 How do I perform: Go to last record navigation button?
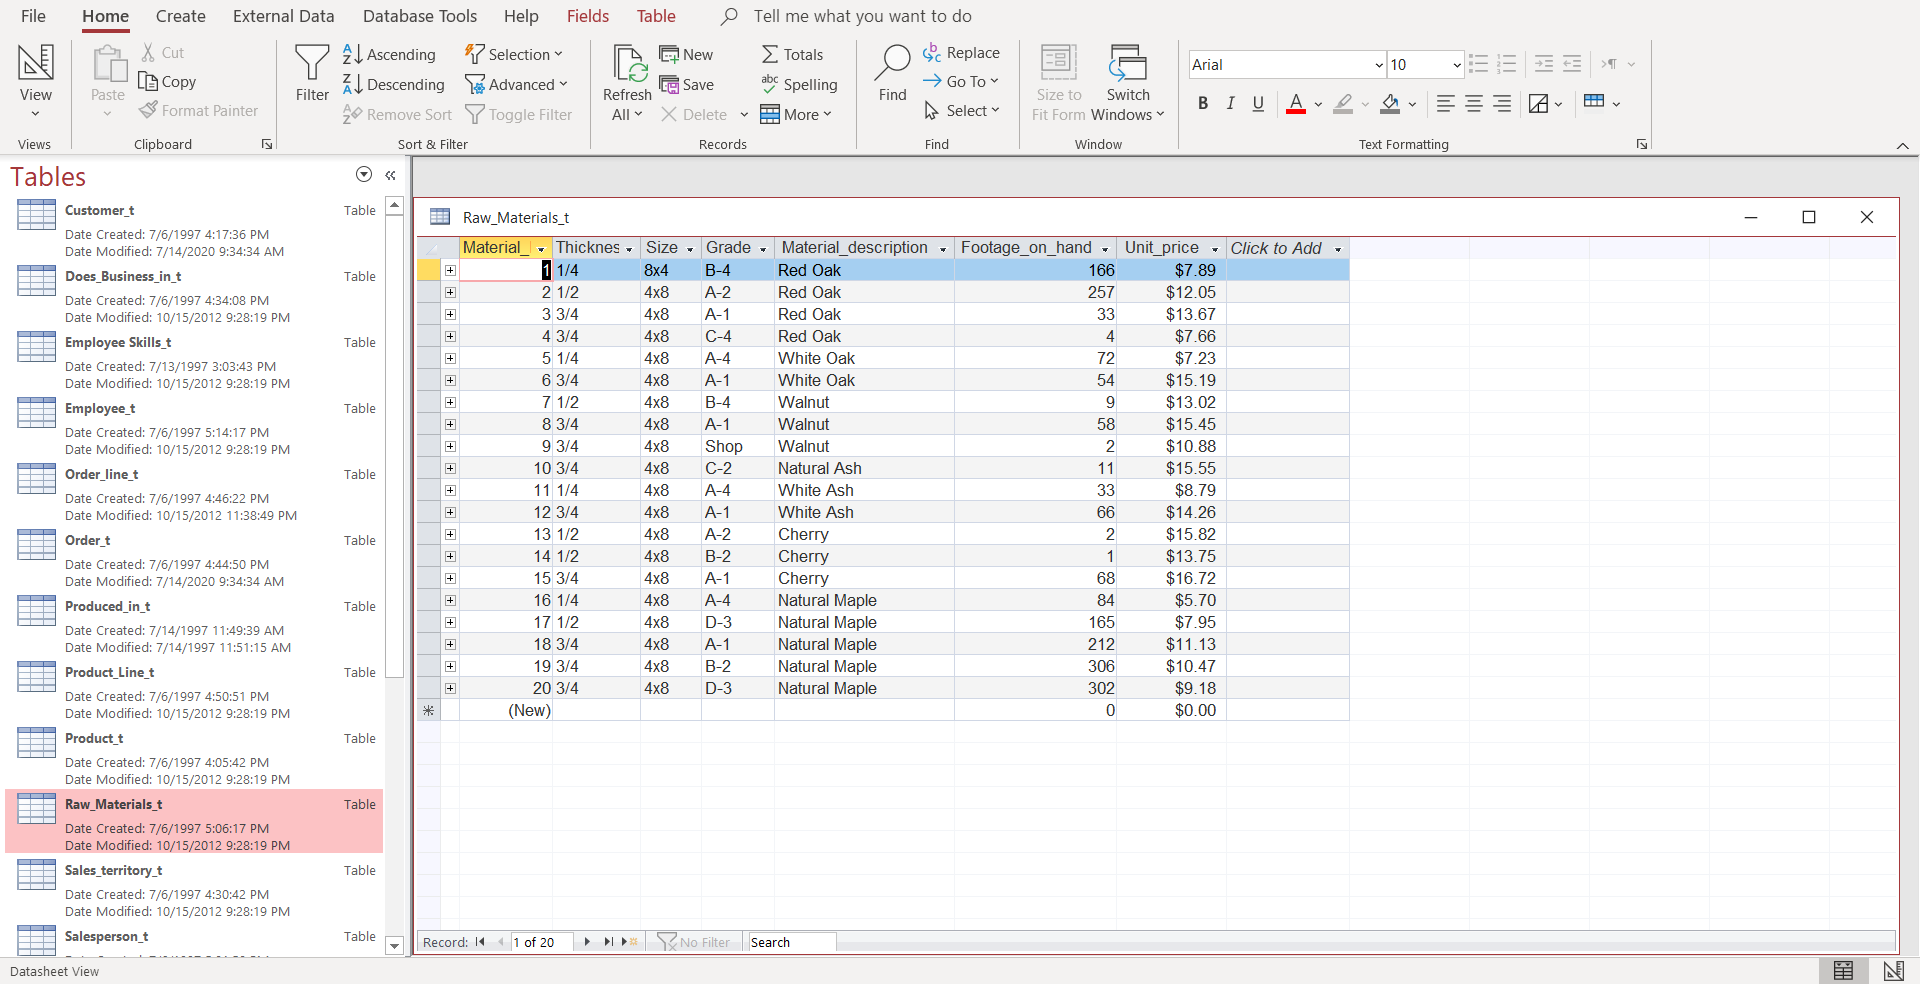(x=608, y=942)
